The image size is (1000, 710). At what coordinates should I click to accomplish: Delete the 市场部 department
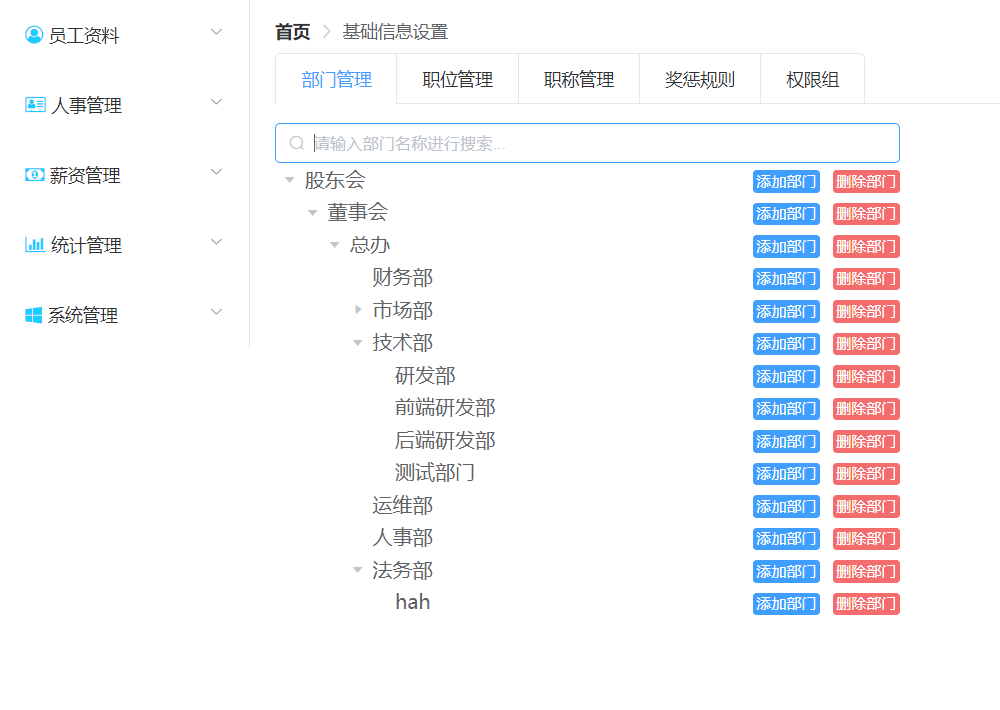tap(866, 311)
